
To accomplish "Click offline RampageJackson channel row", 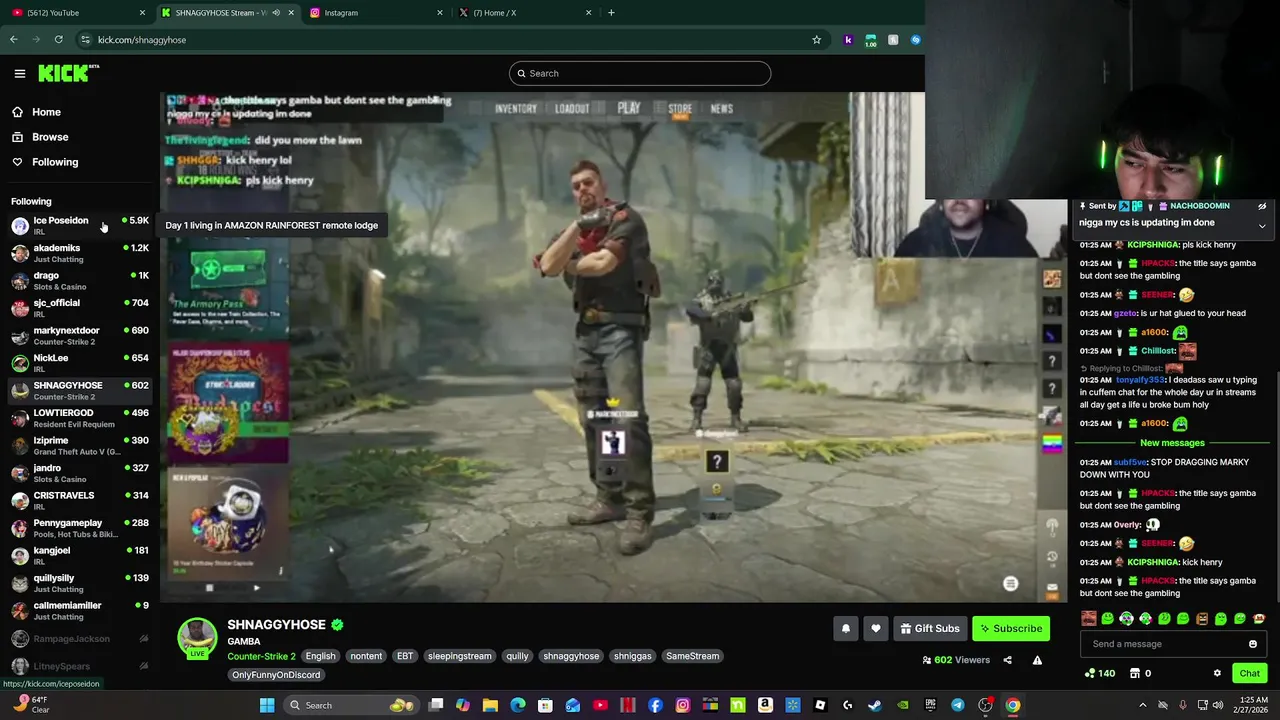I will coord(80,639).
